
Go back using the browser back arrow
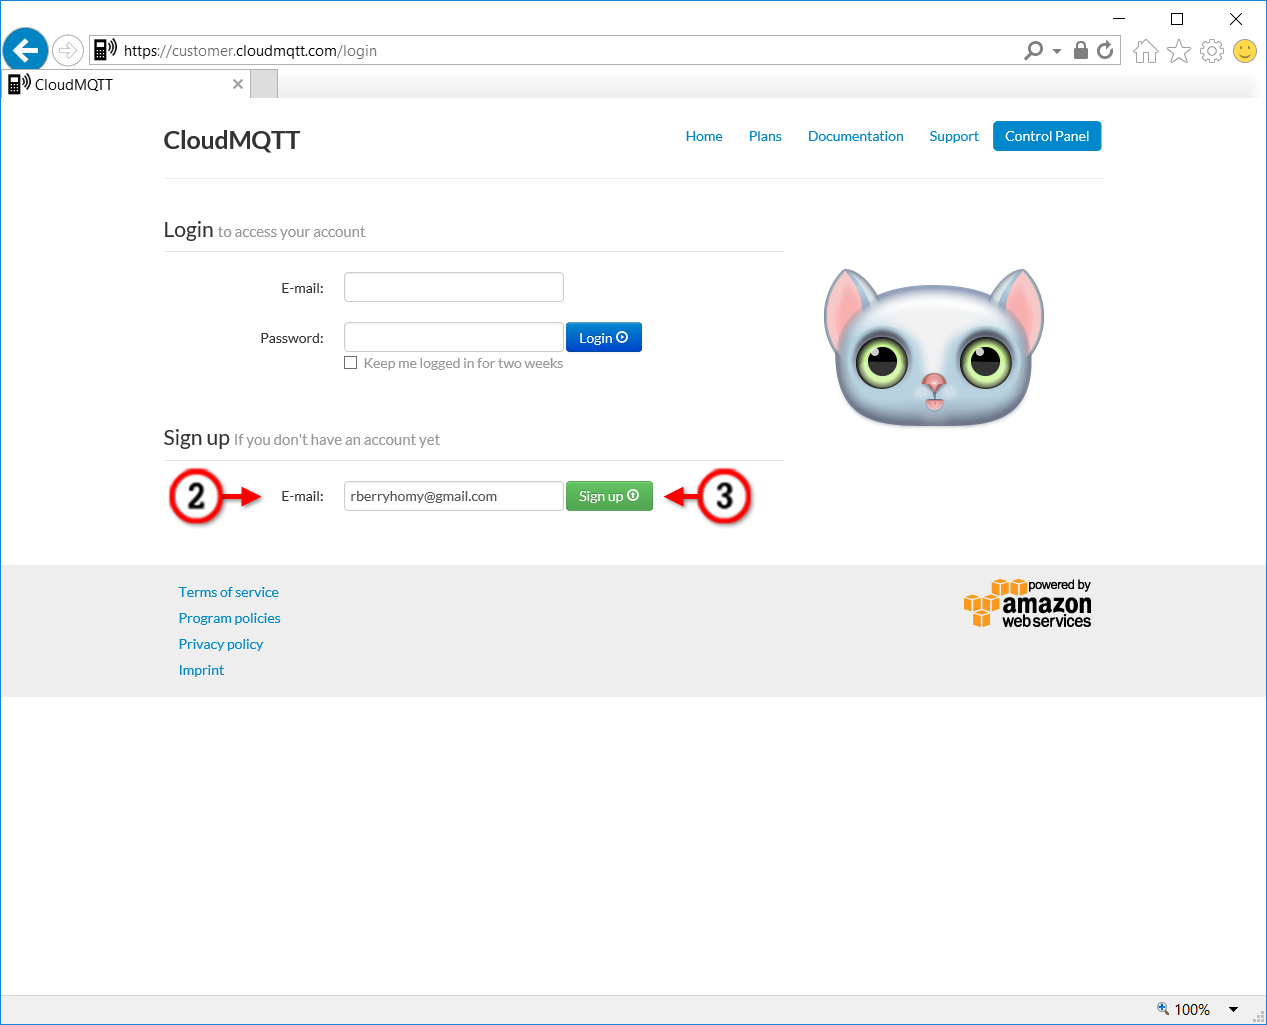[x=25, y=49]
